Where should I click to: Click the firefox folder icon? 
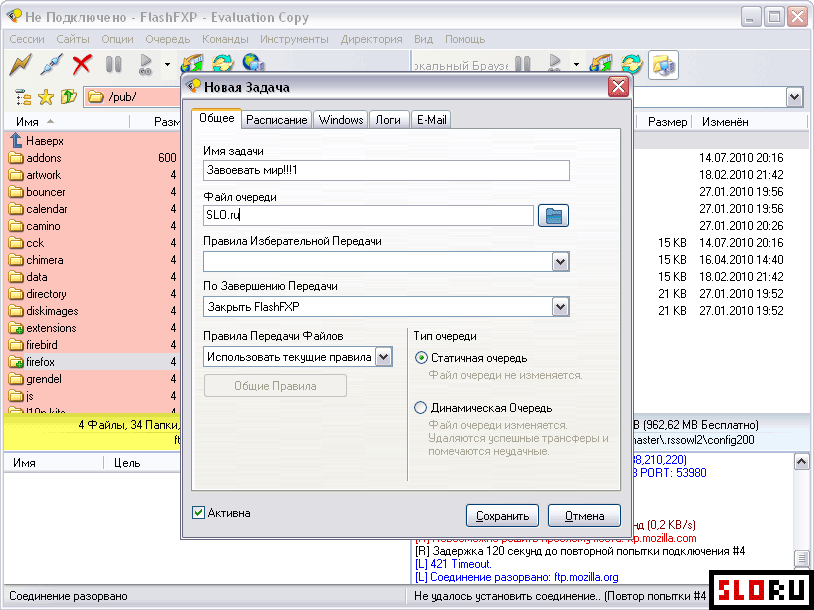pyautogui.click(x=16, y=362)
